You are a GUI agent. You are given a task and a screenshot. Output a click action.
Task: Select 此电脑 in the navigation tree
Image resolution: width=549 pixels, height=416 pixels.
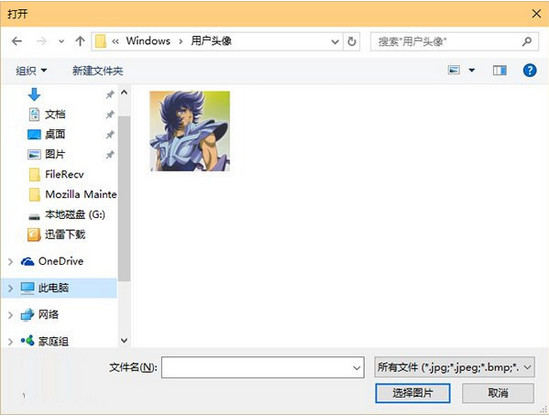(x=53, y=288)
